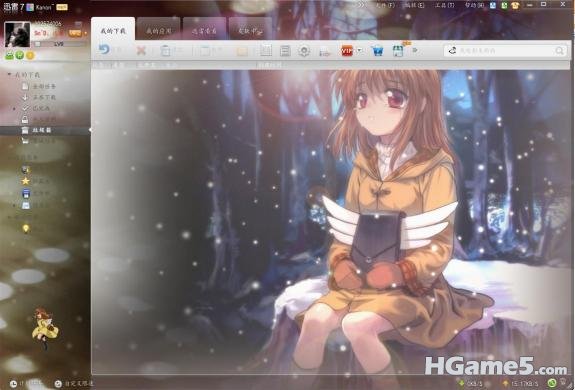Select the item below 垃圾箱 in sidebar
575x390 pixels.
(39, 141)
